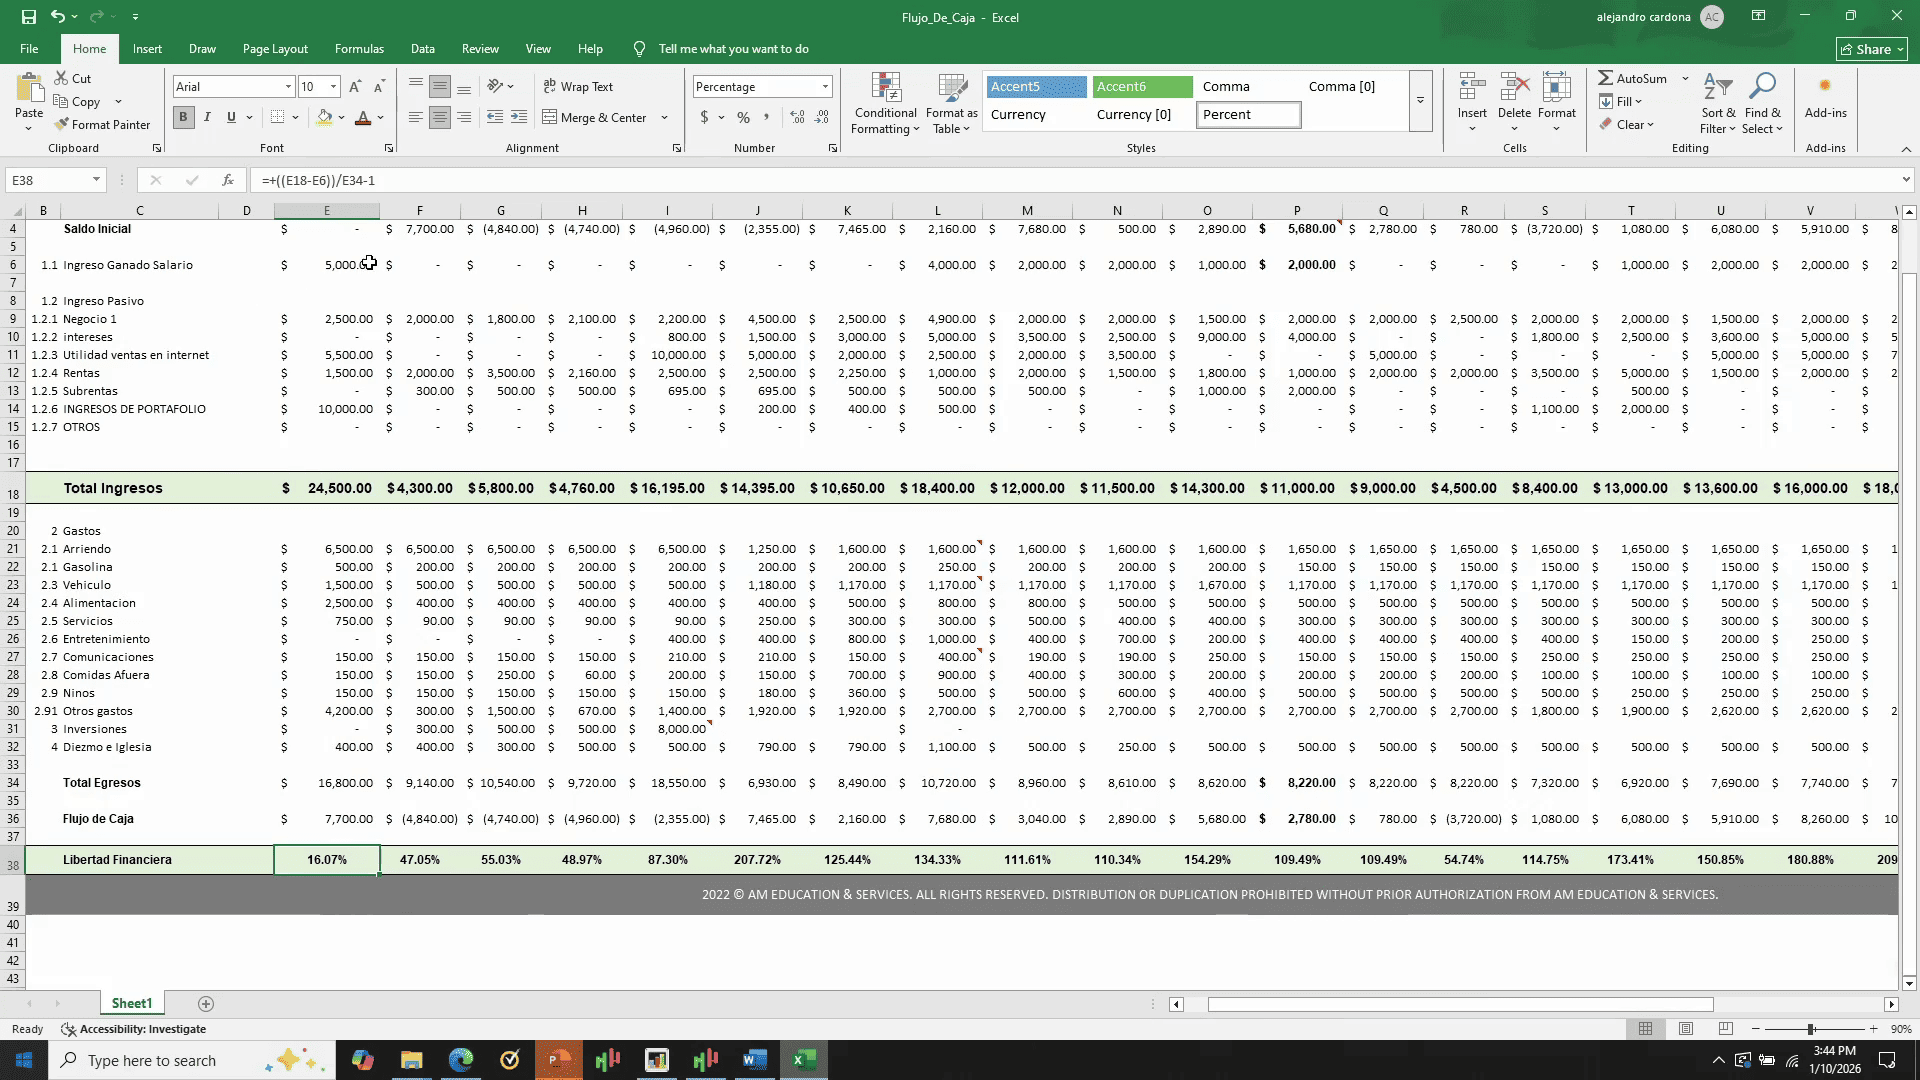Expand the Name Box dropdown arrow
The width and height of the screenshot is (1920, 1080).
[96, 180]
